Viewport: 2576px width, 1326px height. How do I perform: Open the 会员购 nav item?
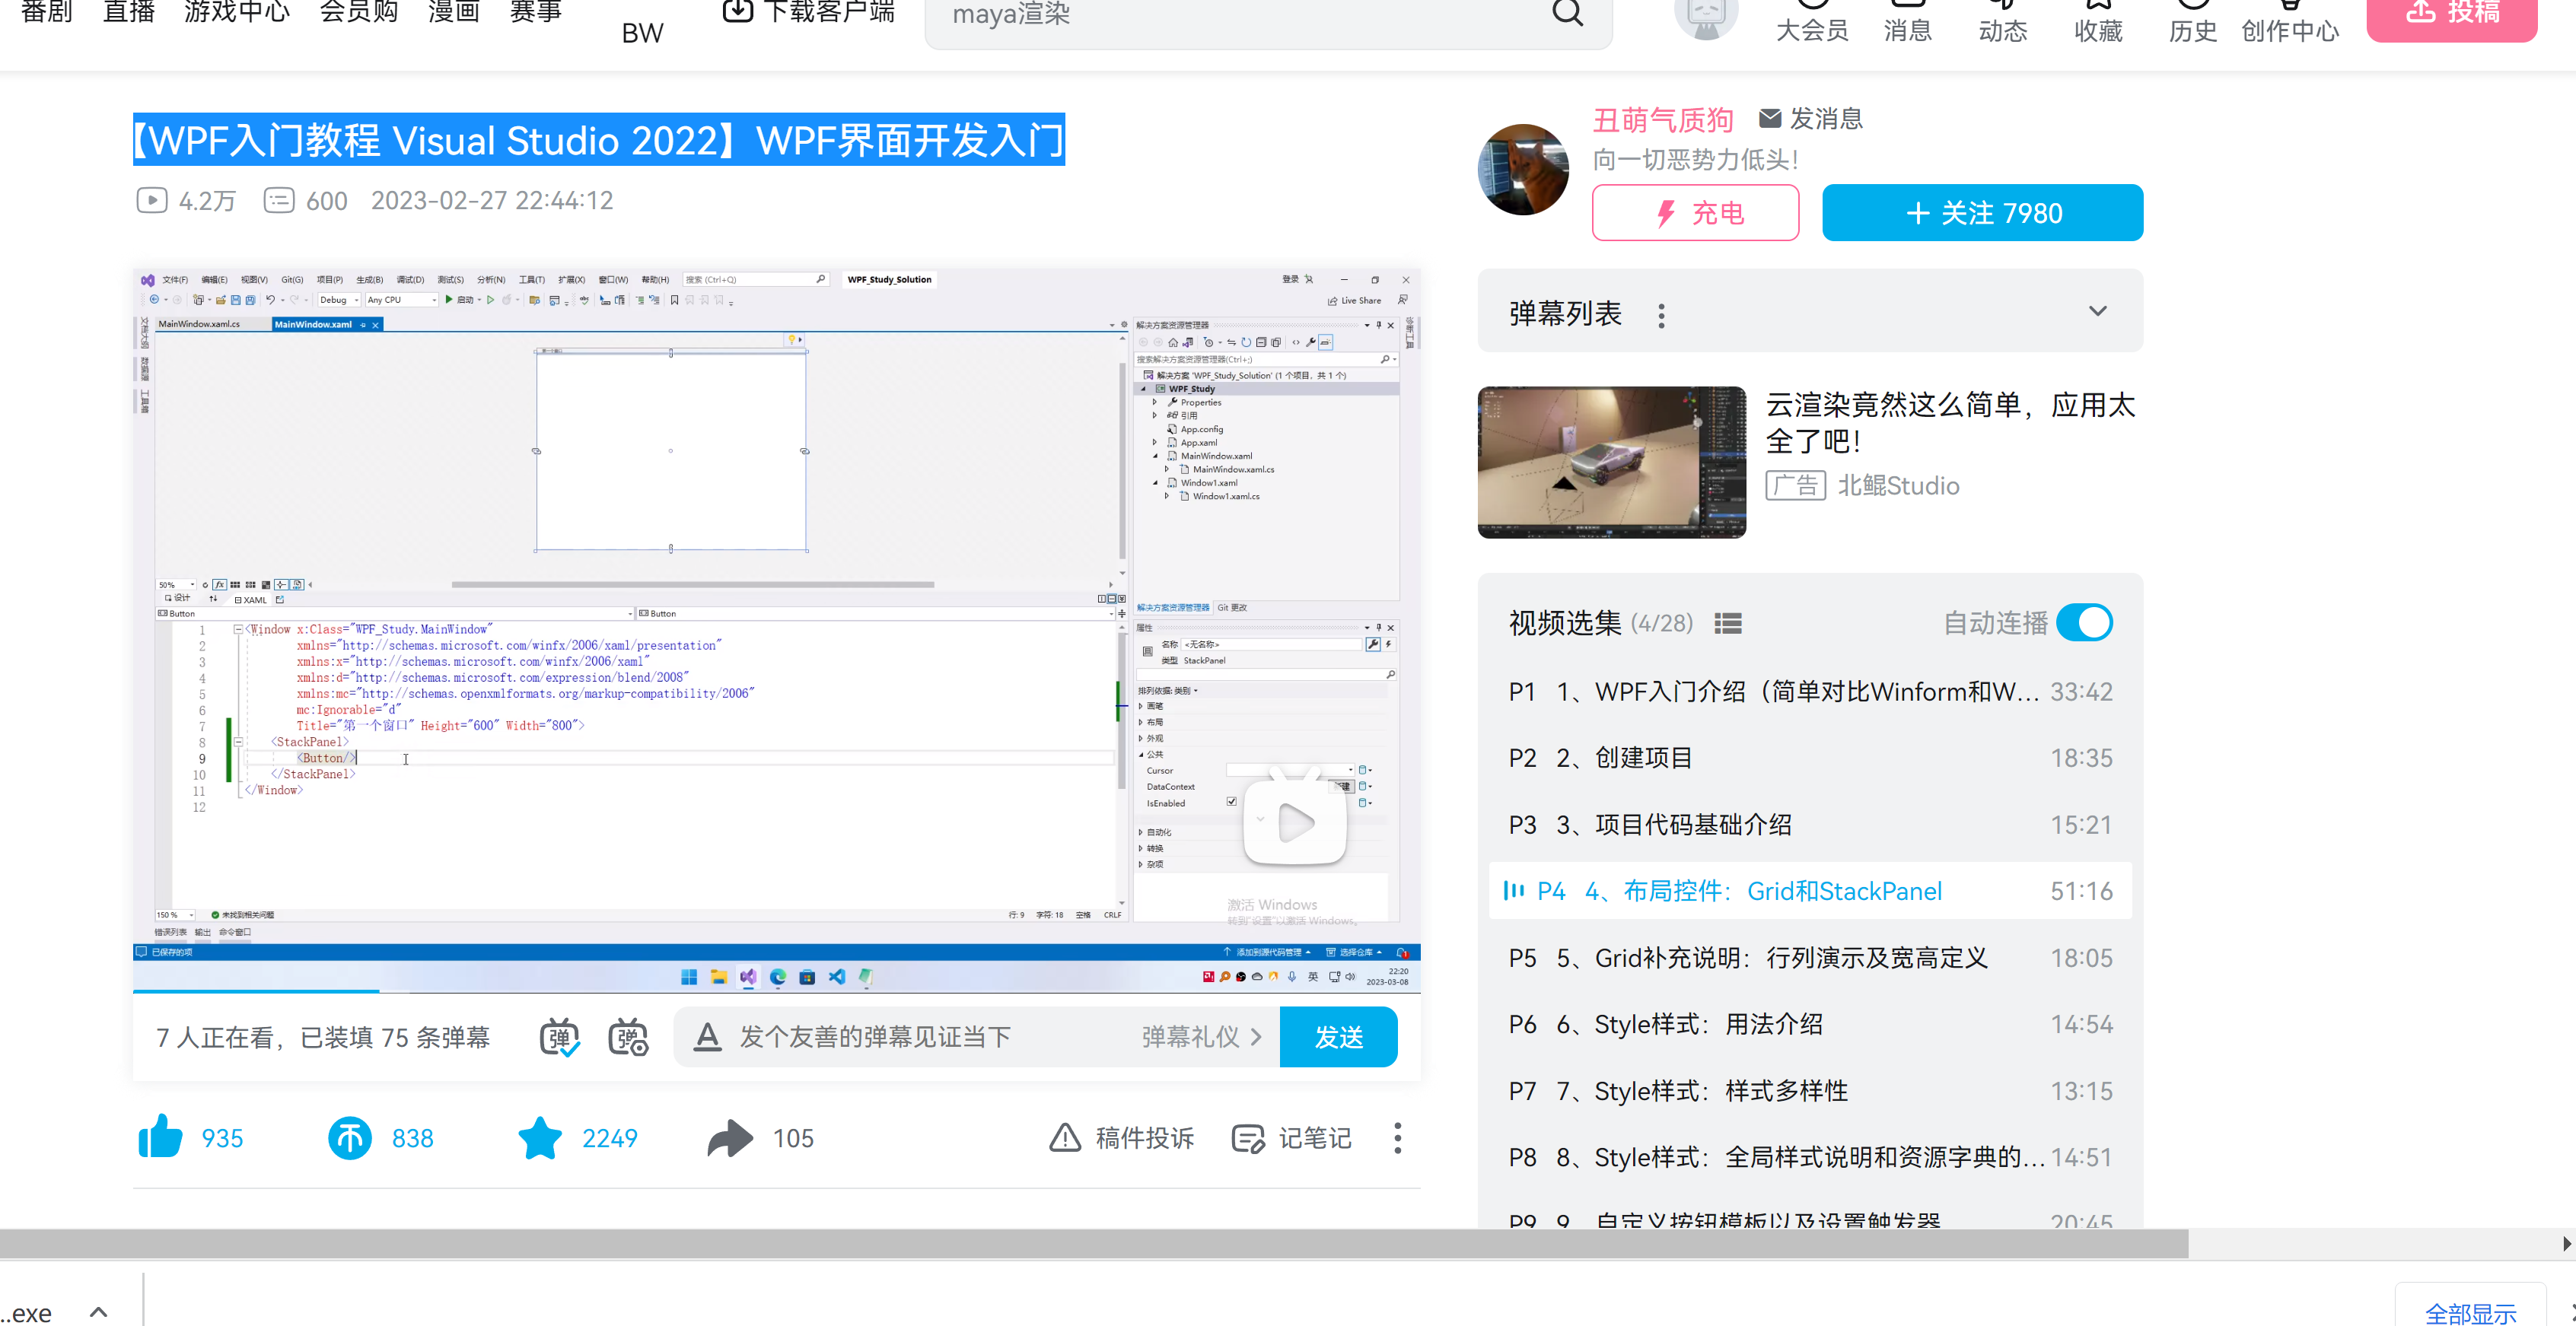pos(359,11)
